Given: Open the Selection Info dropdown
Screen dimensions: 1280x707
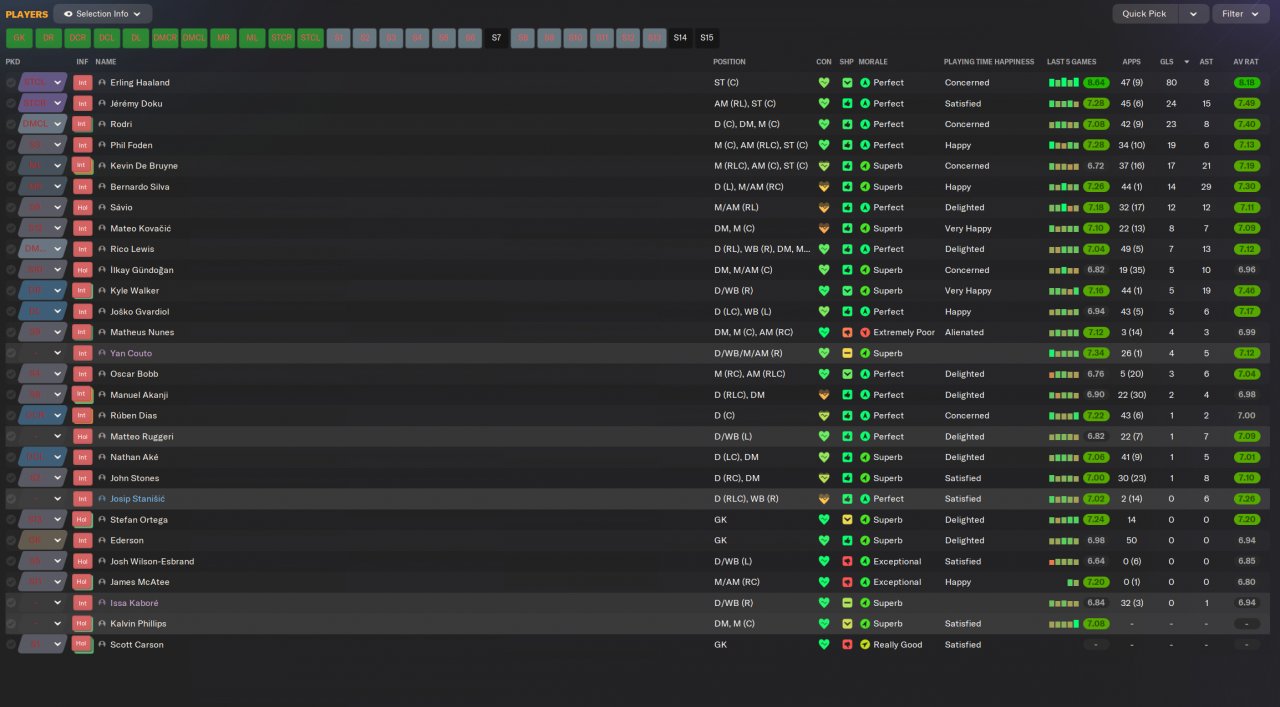Looking at the screenshot, I should [x=103, y=14].
